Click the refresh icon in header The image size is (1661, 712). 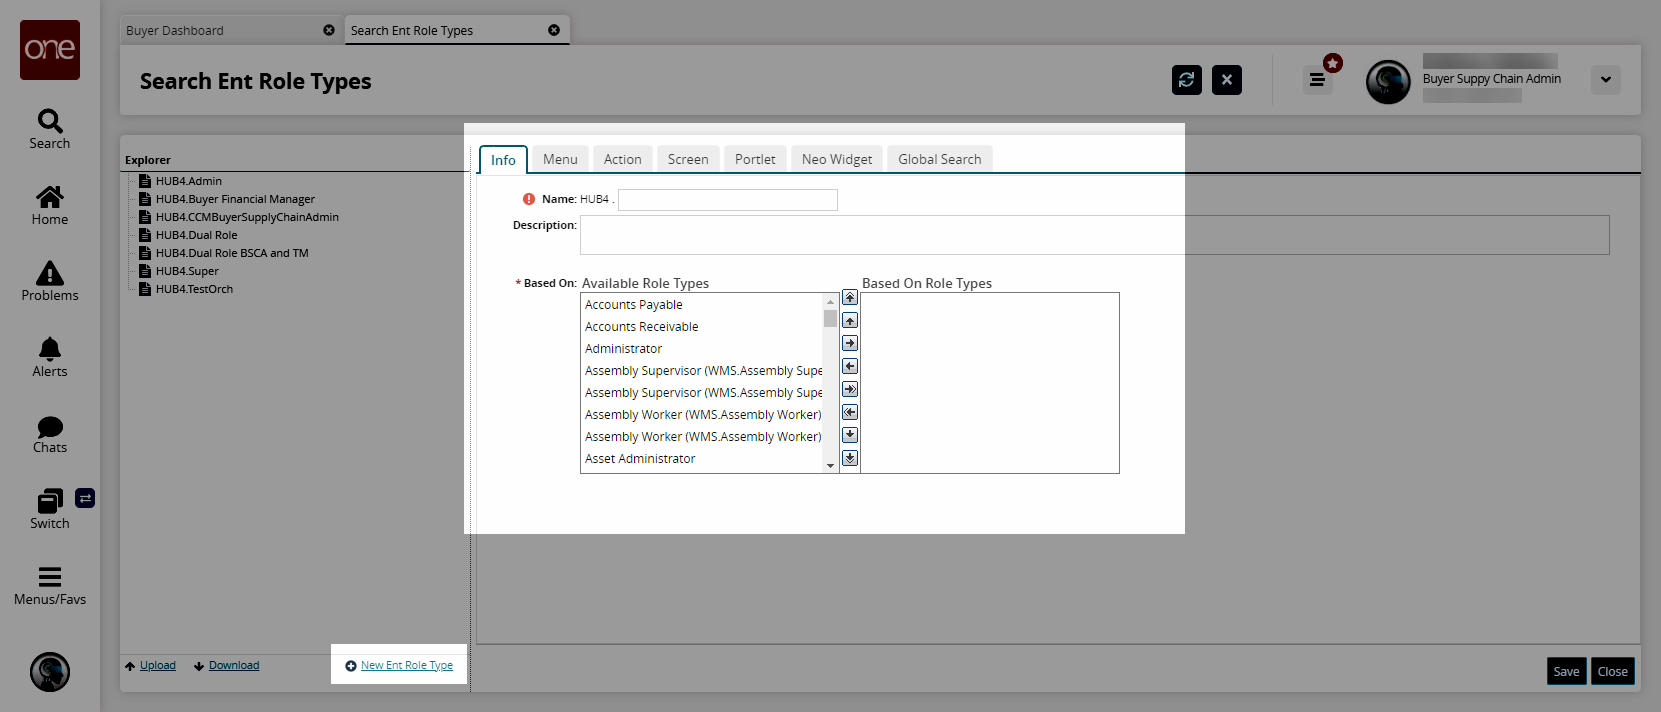click(1186, 80)
